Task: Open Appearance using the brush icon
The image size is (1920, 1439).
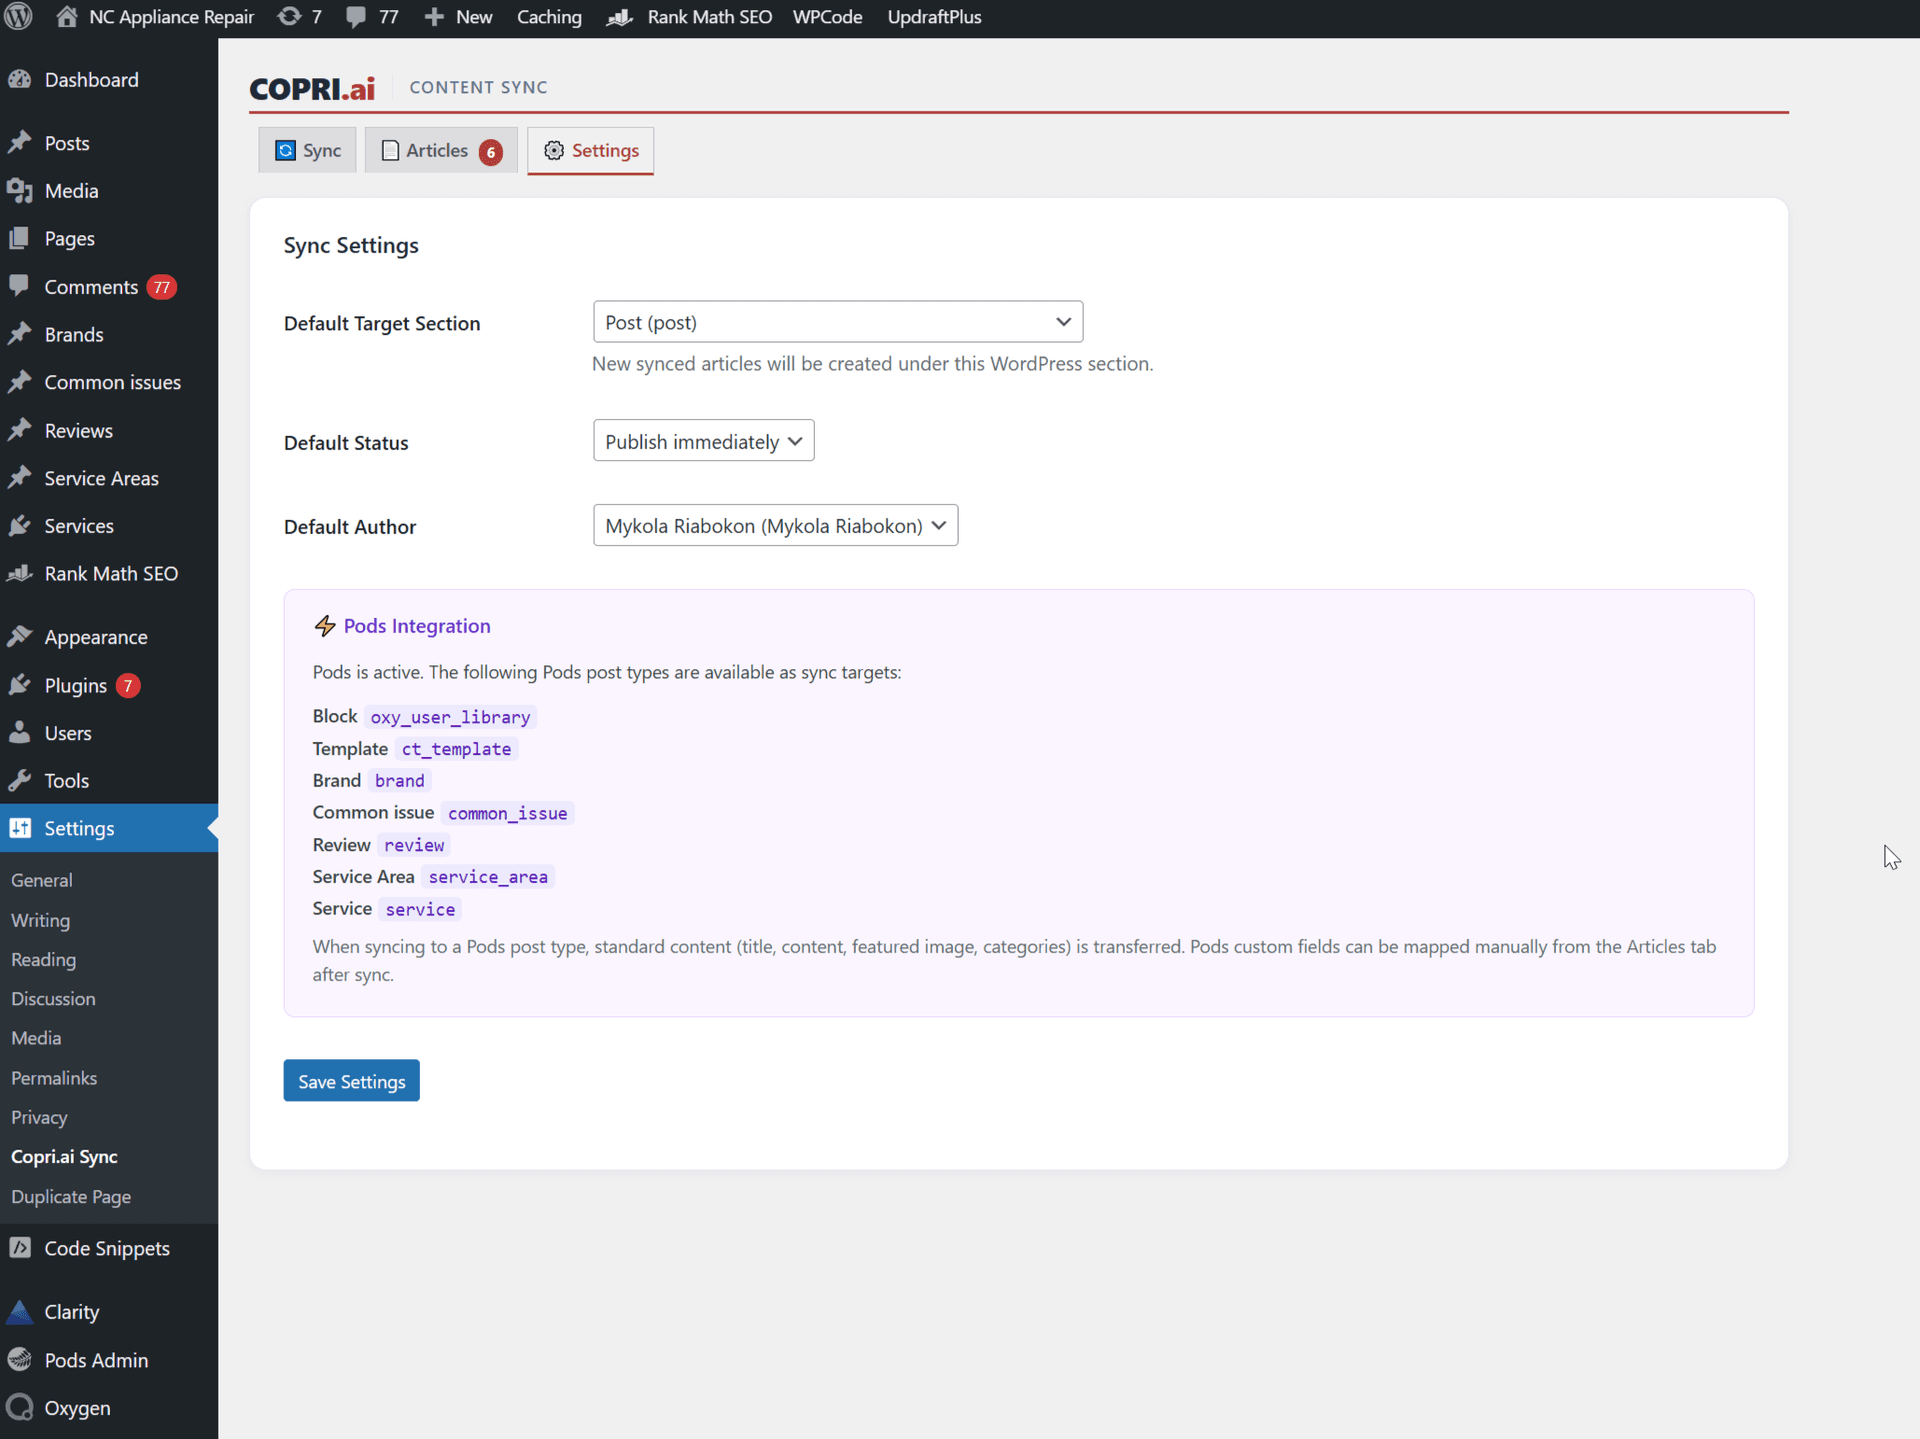Action: coord(21,636)
